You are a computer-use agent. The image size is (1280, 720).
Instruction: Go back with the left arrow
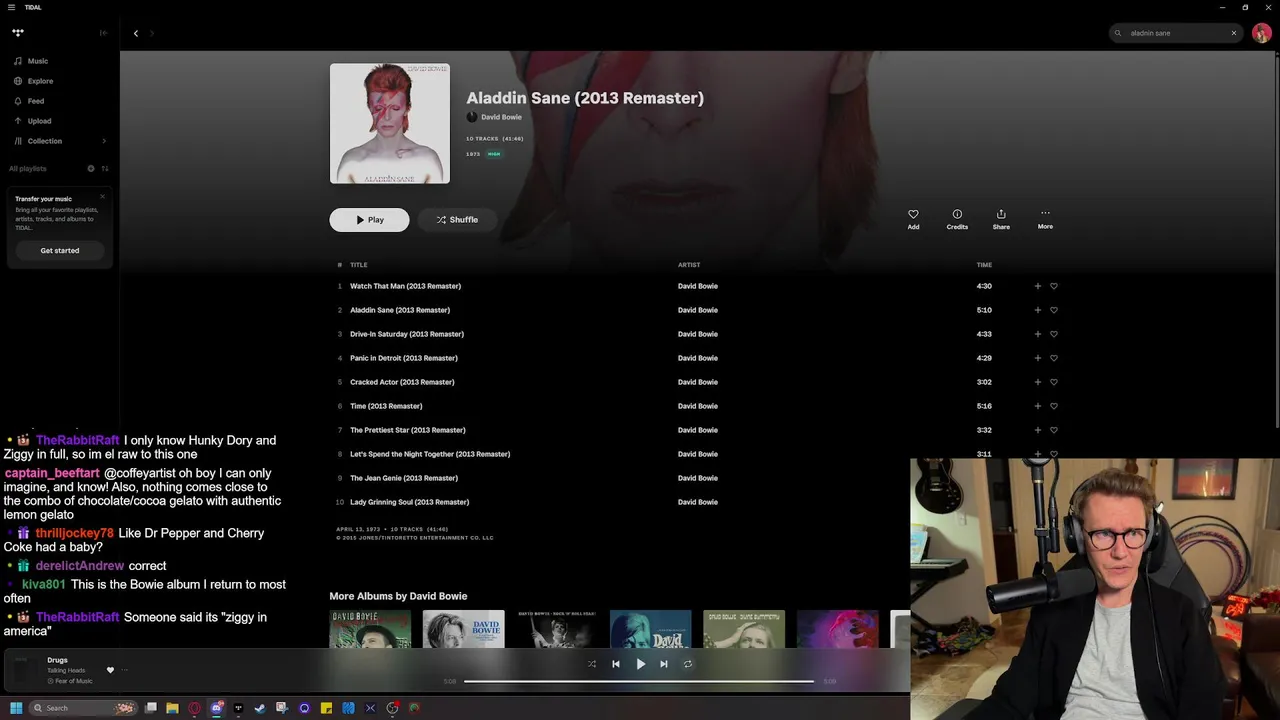tap(136, 33)
